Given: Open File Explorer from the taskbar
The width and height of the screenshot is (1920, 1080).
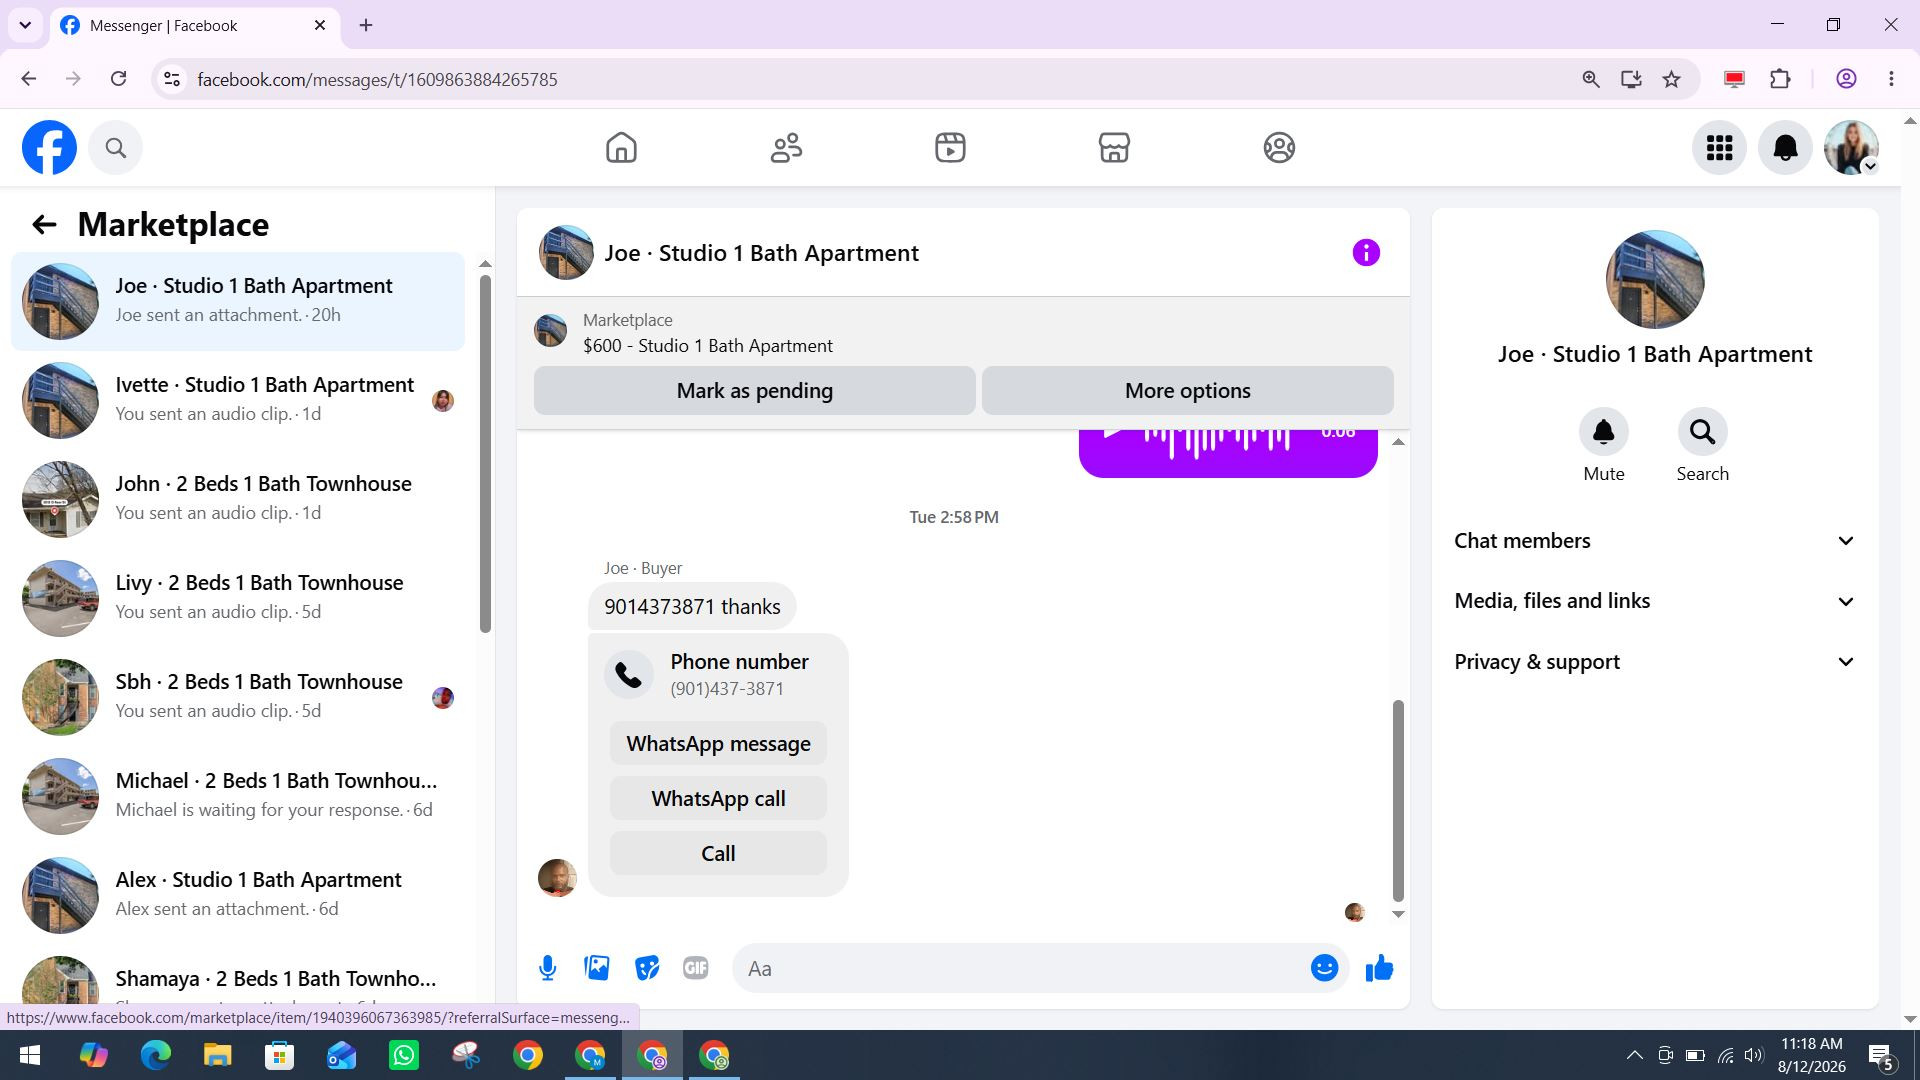Looking at the screenshot, I should pos(217,1055).
